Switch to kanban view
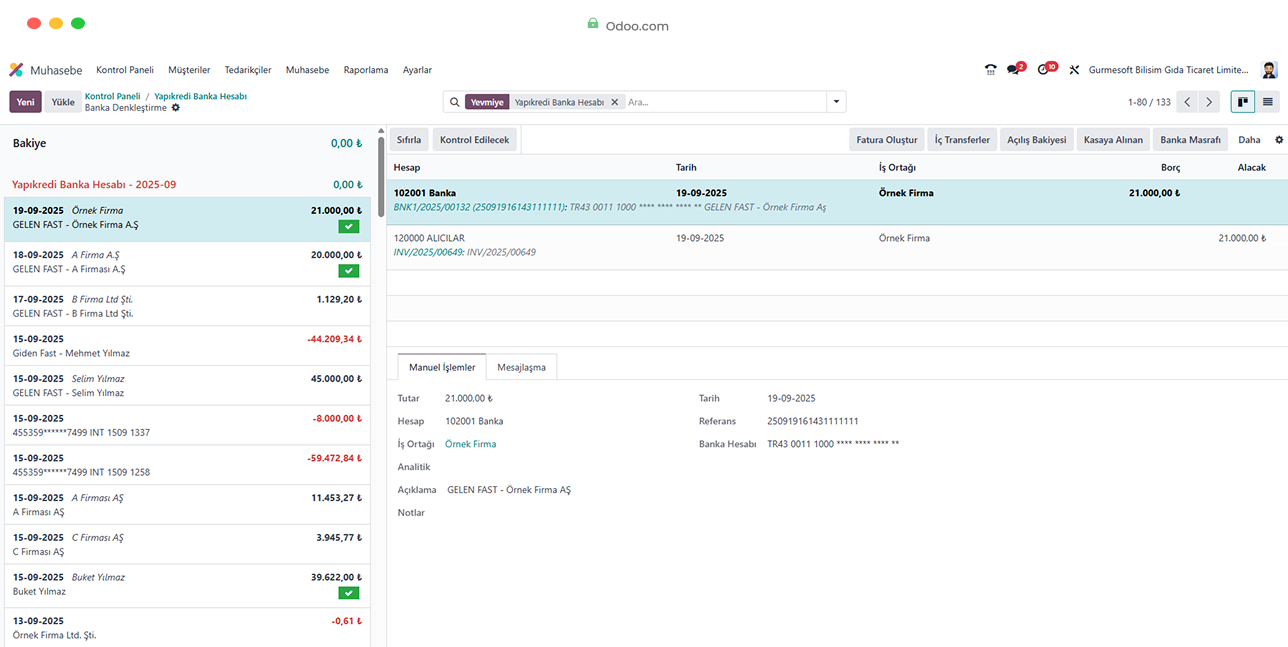The height and width of the screenshot is (647, 1288). [x=1243, y=102]
